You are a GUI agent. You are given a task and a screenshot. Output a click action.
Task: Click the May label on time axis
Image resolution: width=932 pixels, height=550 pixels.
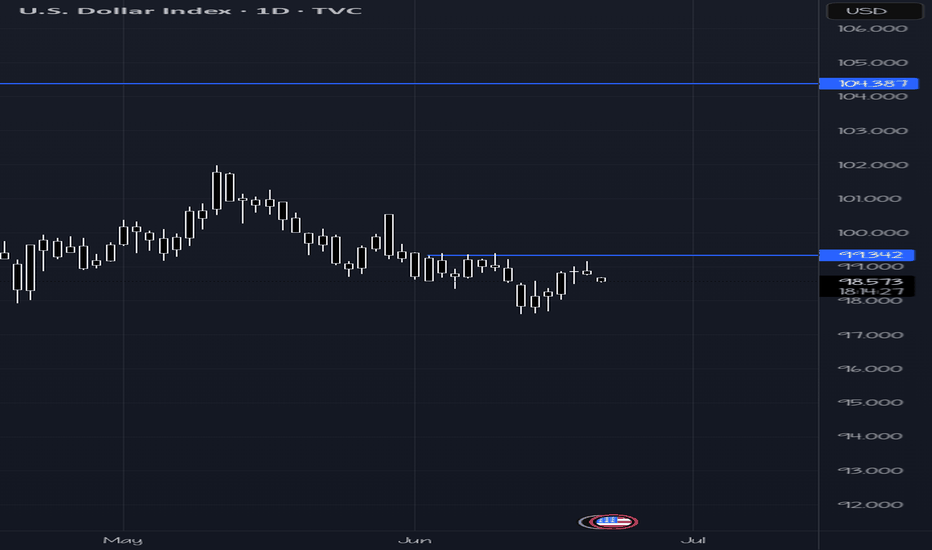pyautogui.click(x=122, y=540)
